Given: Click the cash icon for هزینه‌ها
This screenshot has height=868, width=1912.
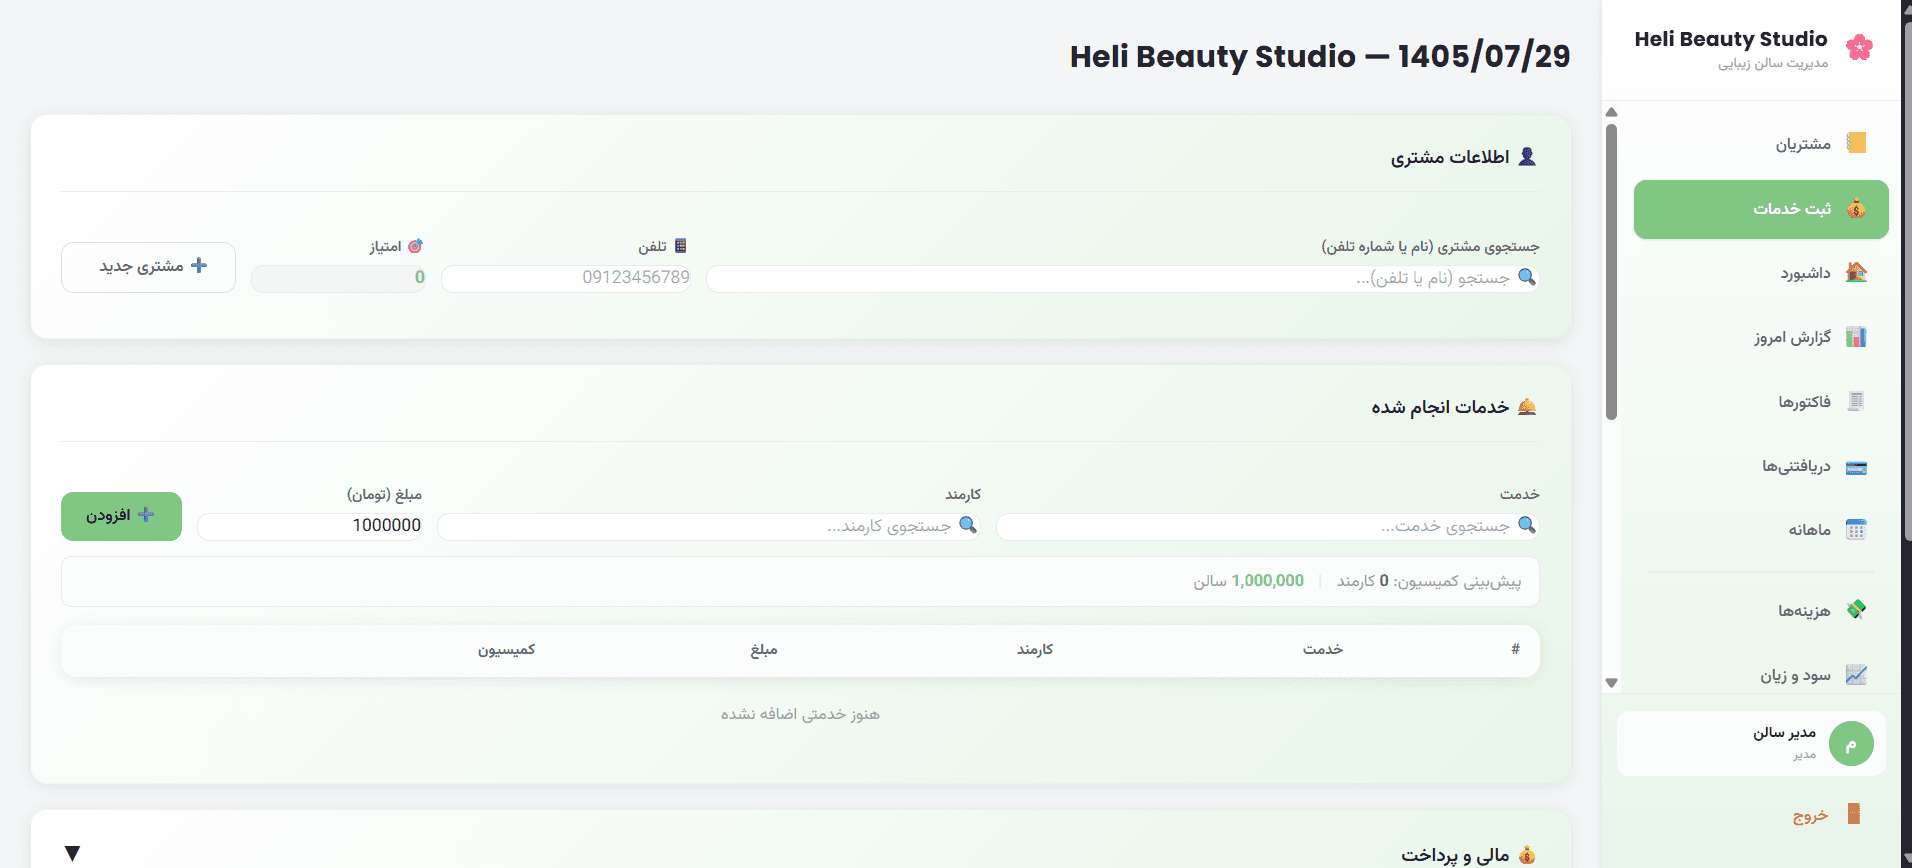Looking at the screenshot, I should (1856, 610).
